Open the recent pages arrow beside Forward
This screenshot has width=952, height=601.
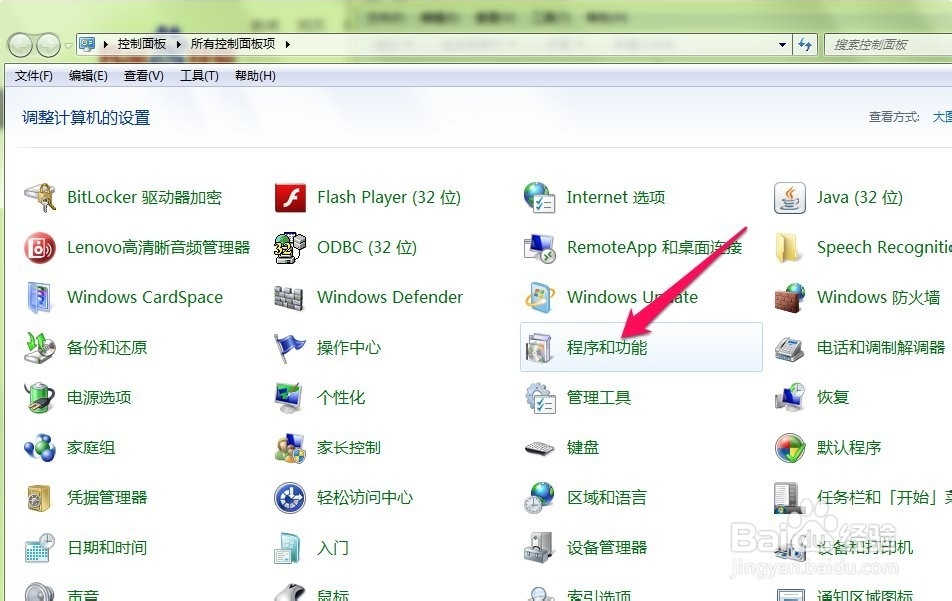(68, 46)
